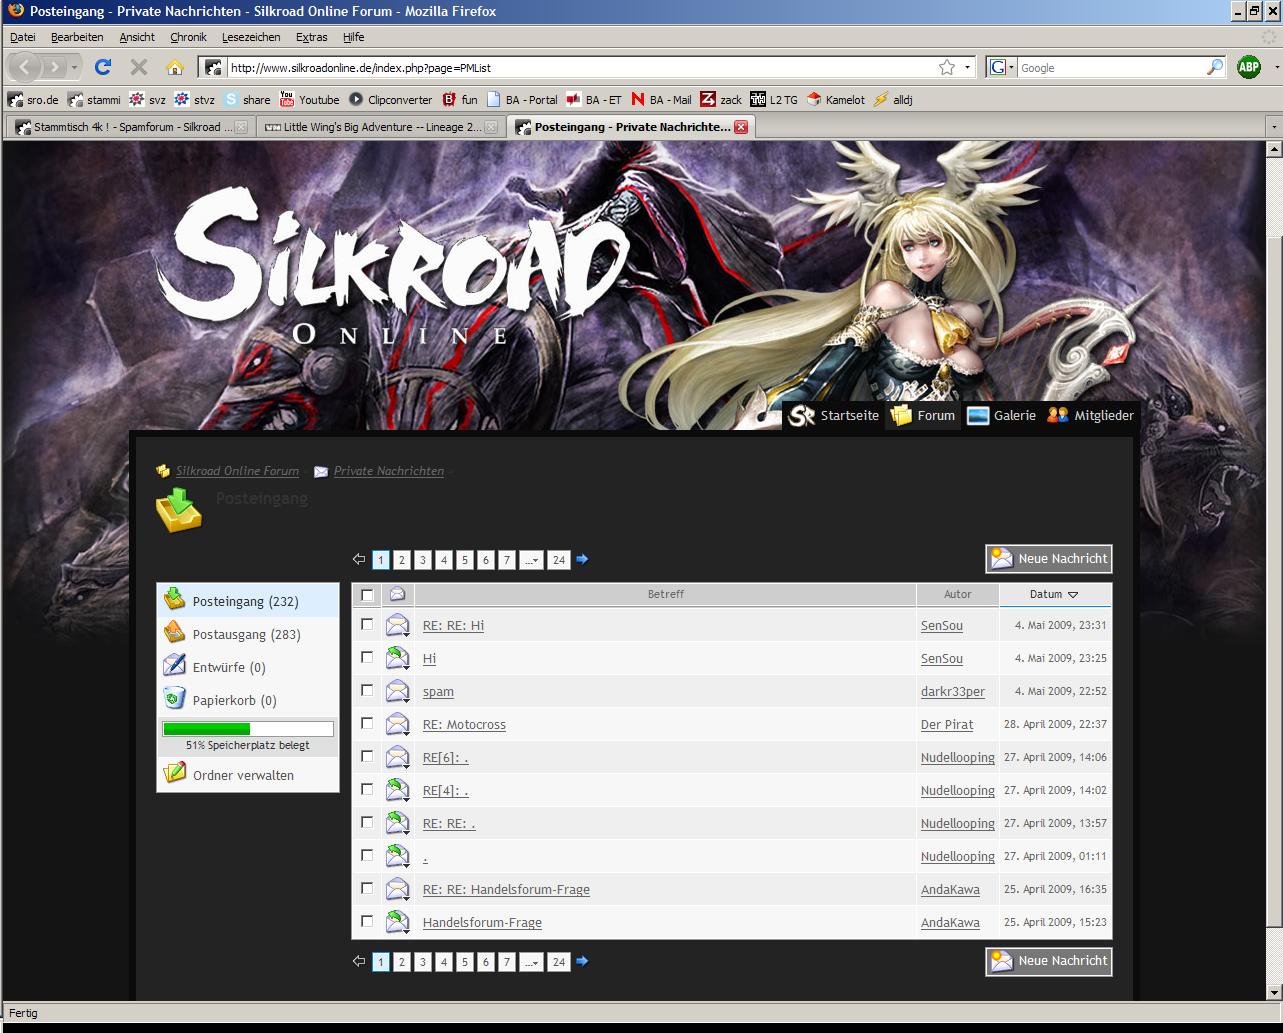
Task: Open the Handelsforum-Frage message link
Action: 482,922
